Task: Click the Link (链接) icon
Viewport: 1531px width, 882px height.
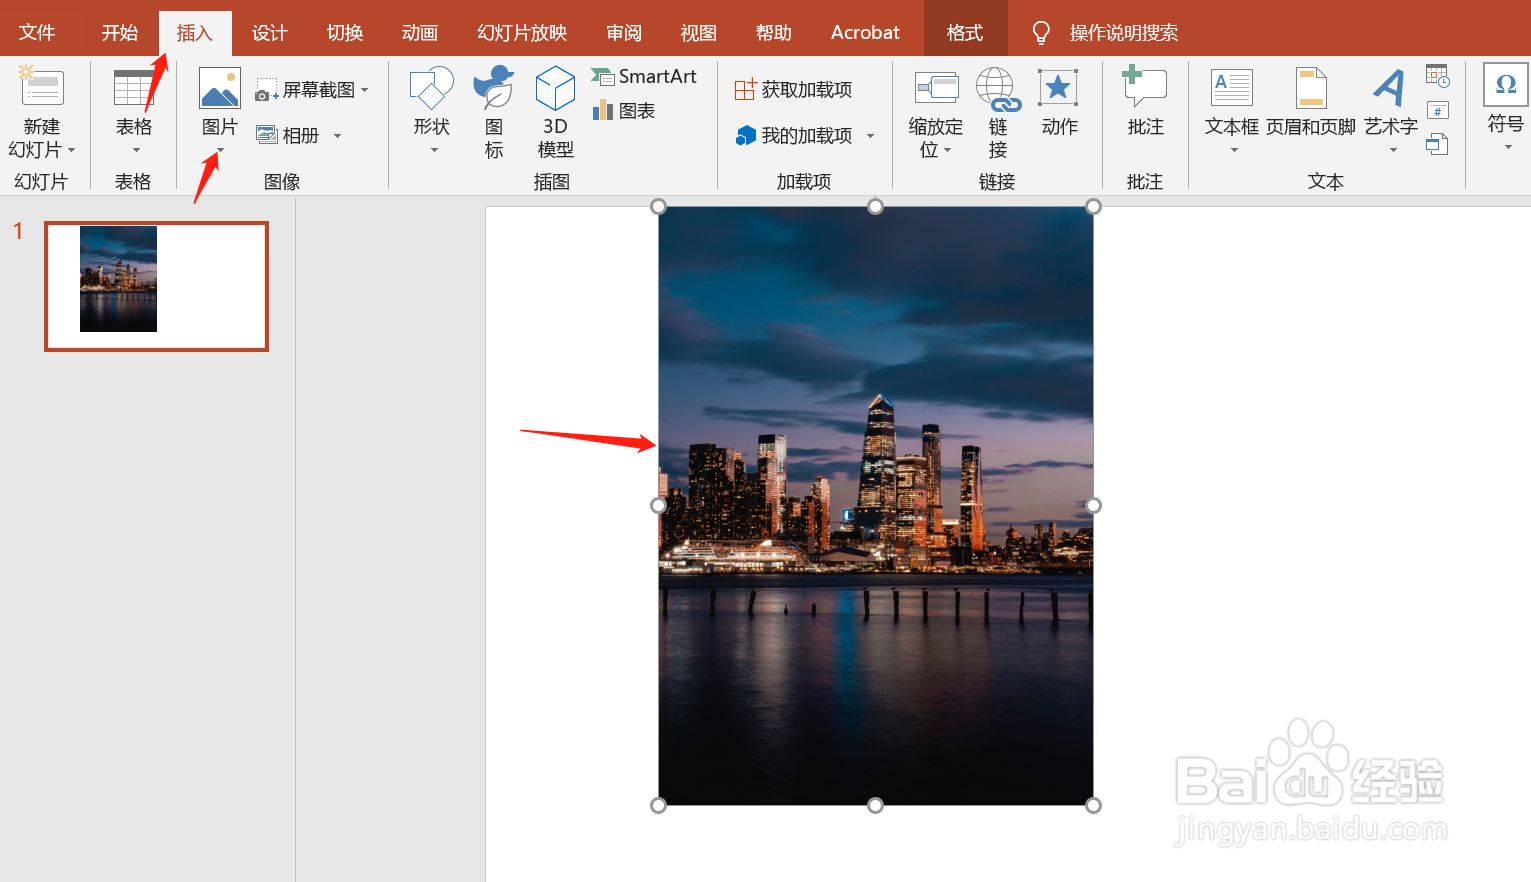Action: pos(997,89)
